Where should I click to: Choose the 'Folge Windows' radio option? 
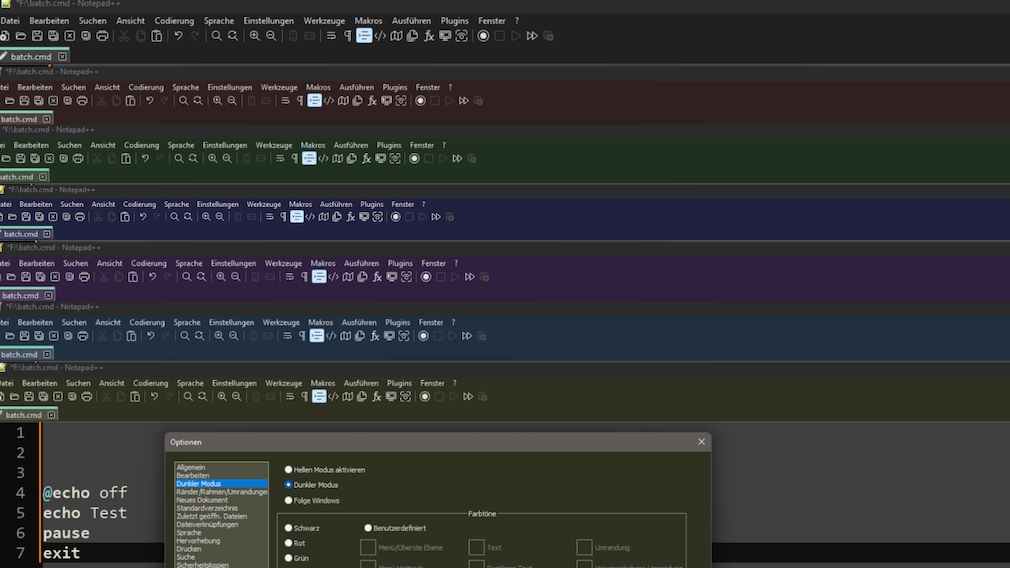pos(289,500)
